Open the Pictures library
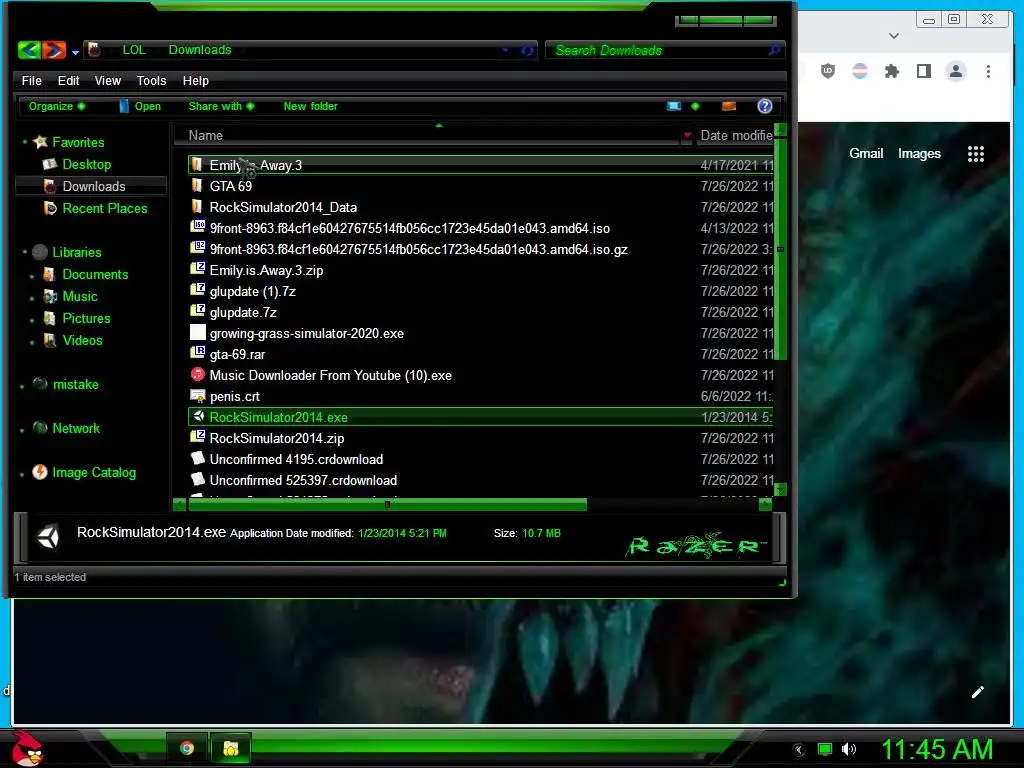1024x768 pixels. (x=86, y=318)
